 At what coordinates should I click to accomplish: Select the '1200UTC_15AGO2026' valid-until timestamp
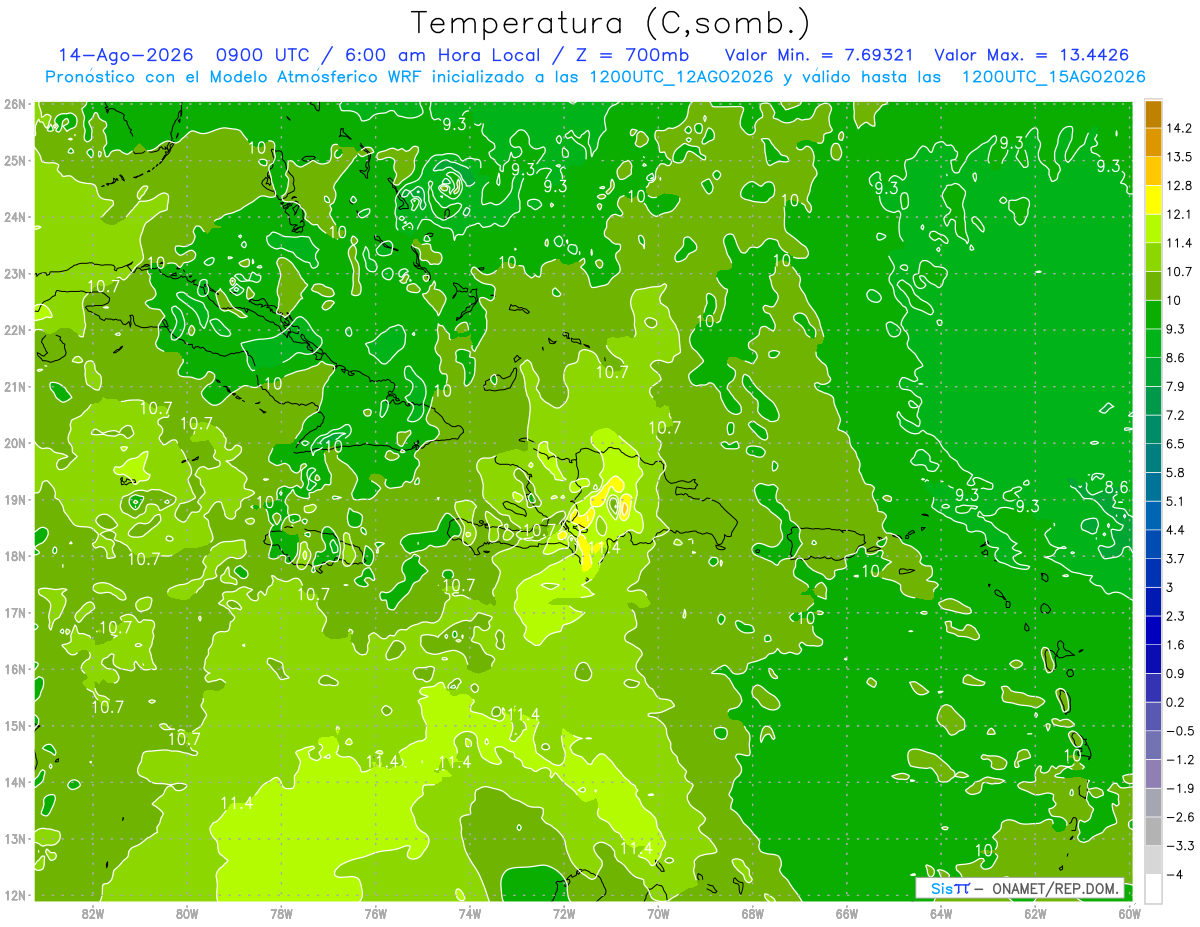click(x=1053, y=77)
